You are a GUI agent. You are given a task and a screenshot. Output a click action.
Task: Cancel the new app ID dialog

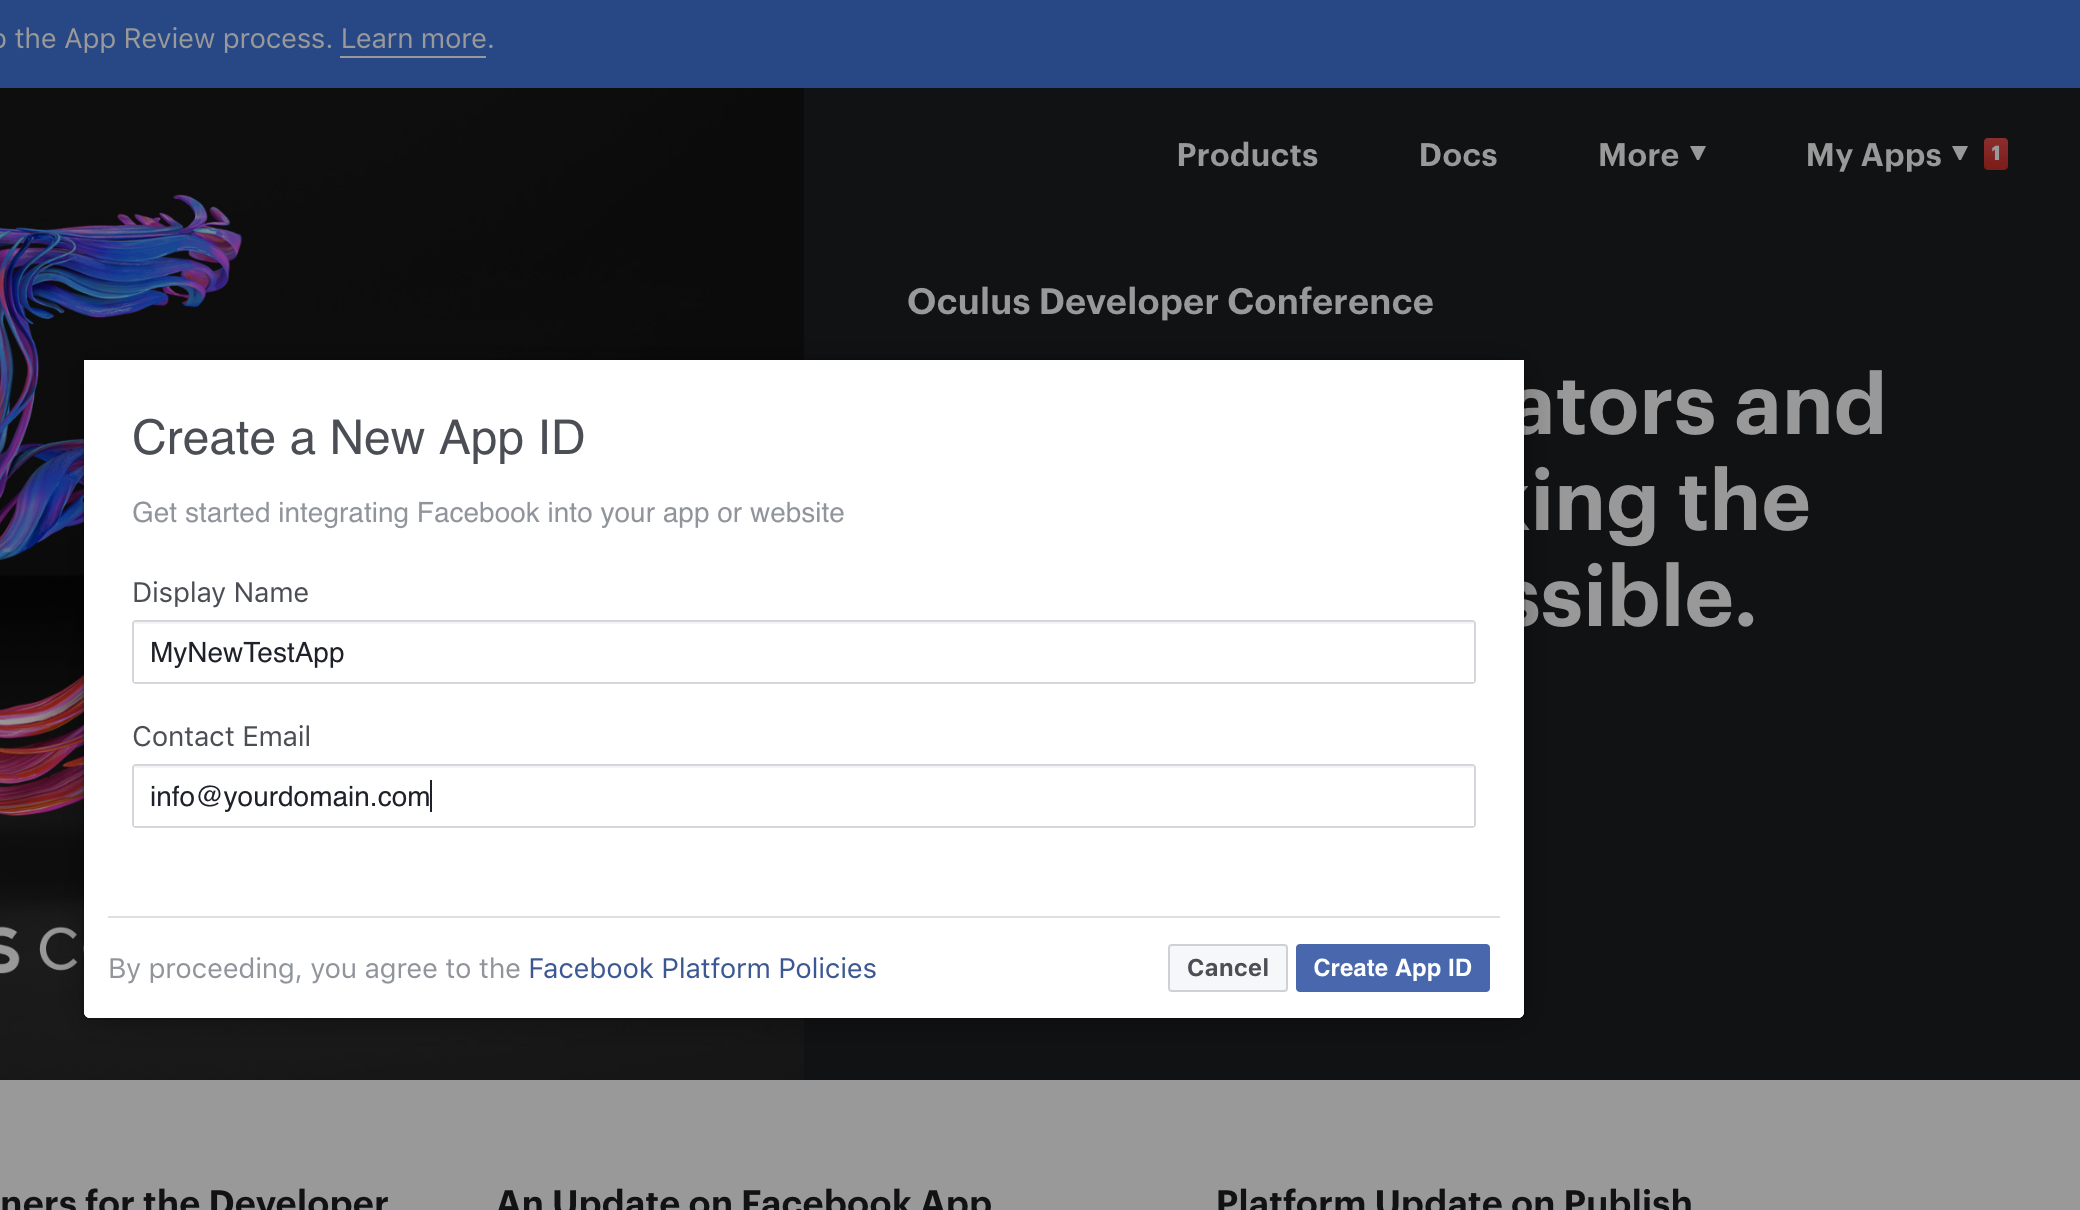coord(1227,968)
